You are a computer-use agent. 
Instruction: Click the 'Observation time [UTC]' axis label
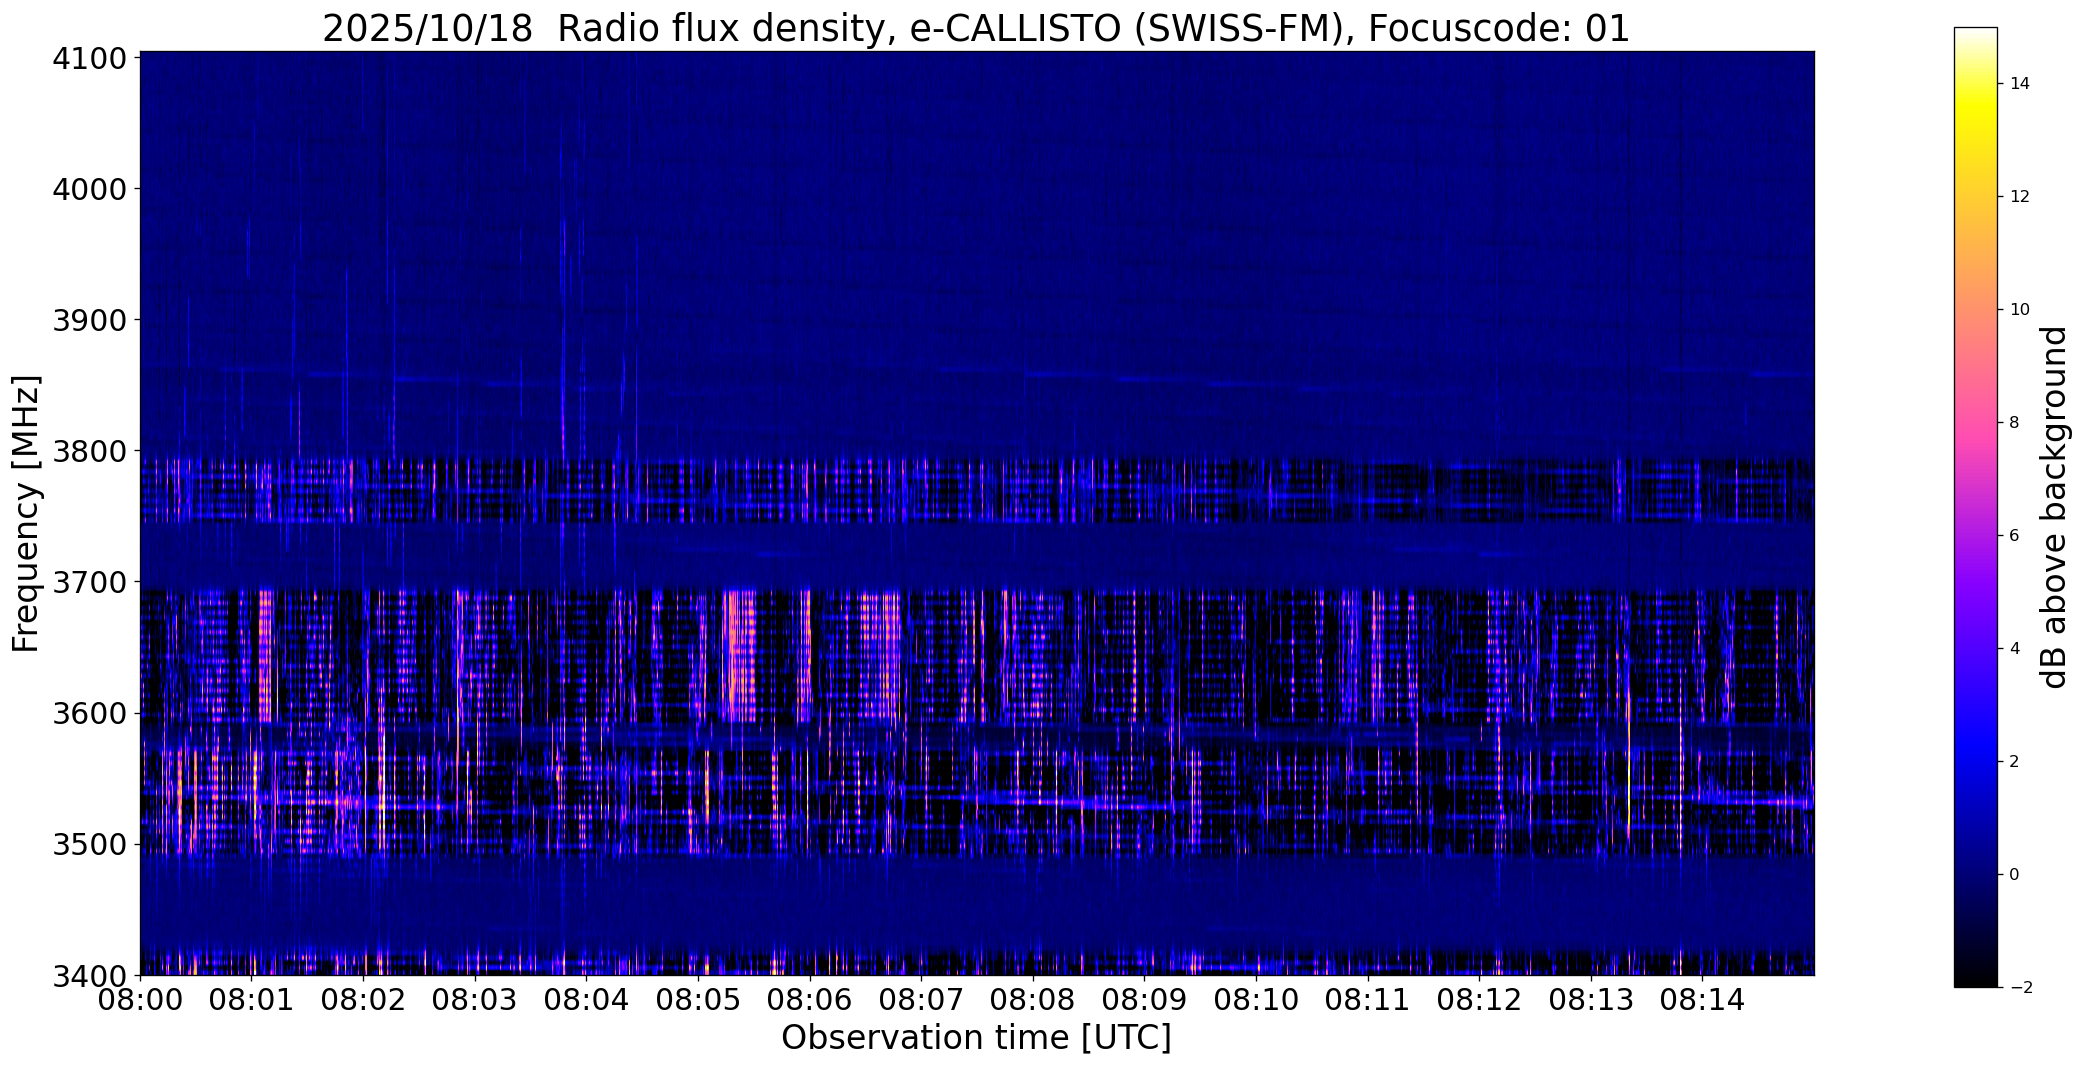976,1038
